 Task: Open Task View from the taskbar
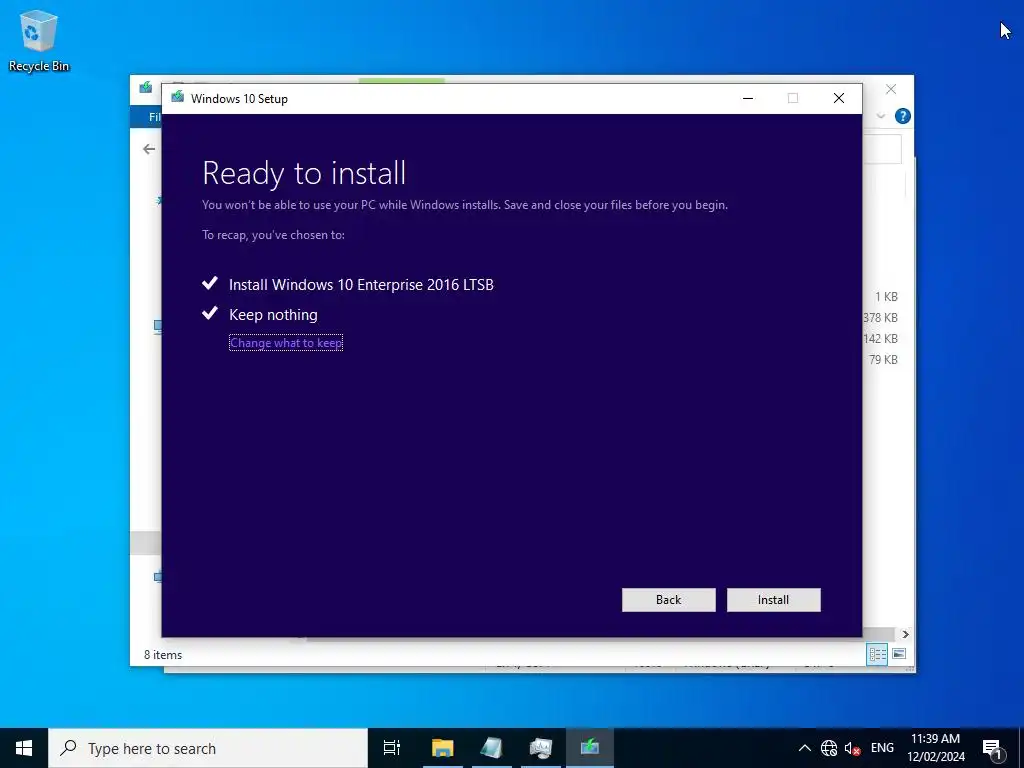pos(392,748)
